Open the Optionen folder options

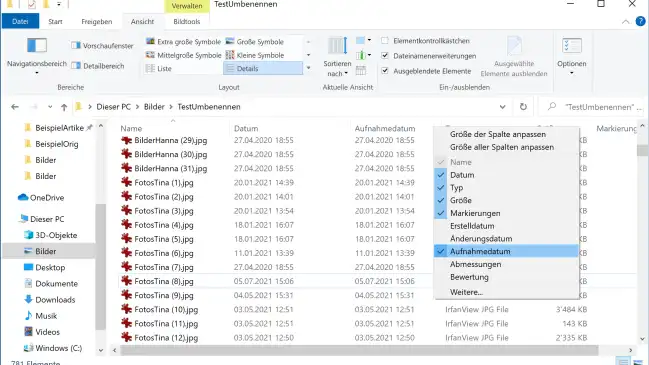tap(572, 57)
